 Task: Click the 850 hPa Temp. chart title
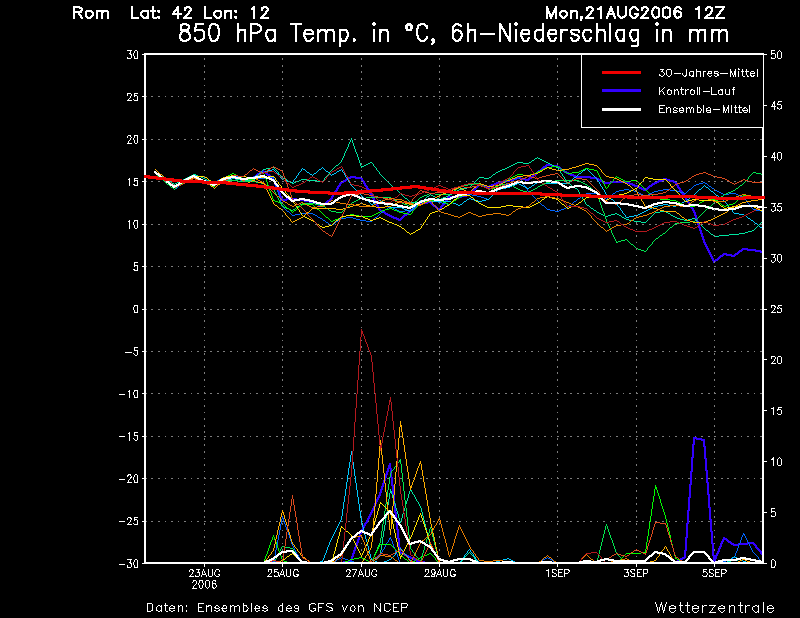click(453, 34)
